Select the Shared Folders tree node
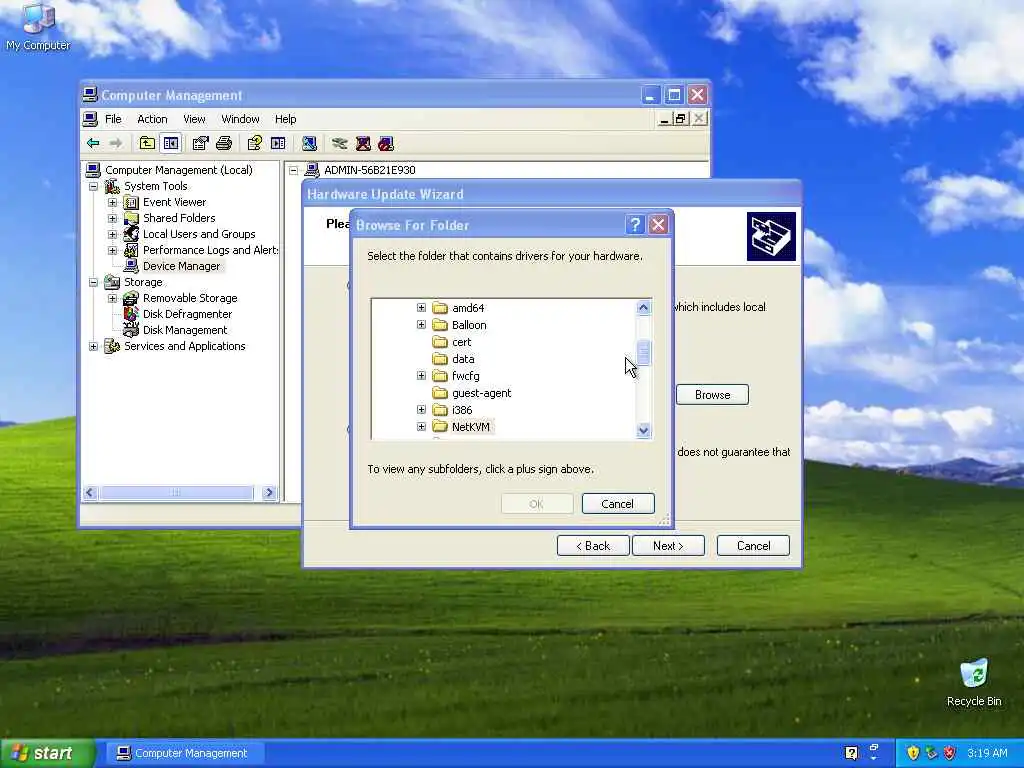 [179, 218]
